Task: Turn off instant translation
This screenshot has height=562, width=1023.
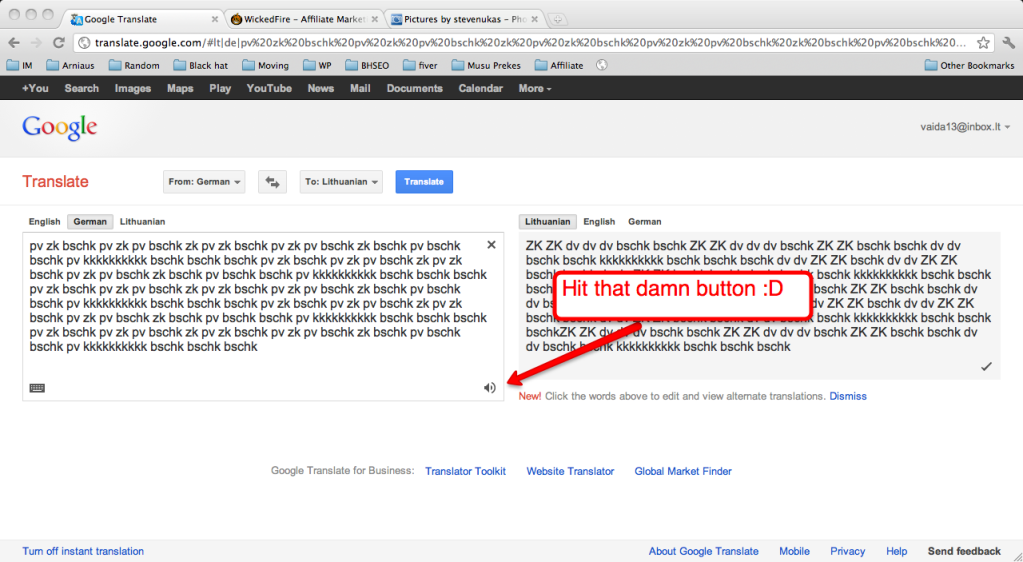Action: point(83,552)
